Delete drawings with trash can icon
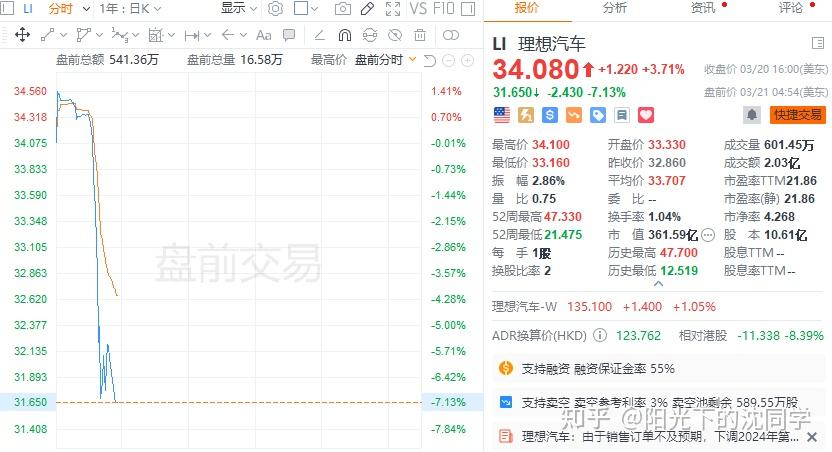The width and height of the screenshot is (832, 452). (x=420, y=36)
